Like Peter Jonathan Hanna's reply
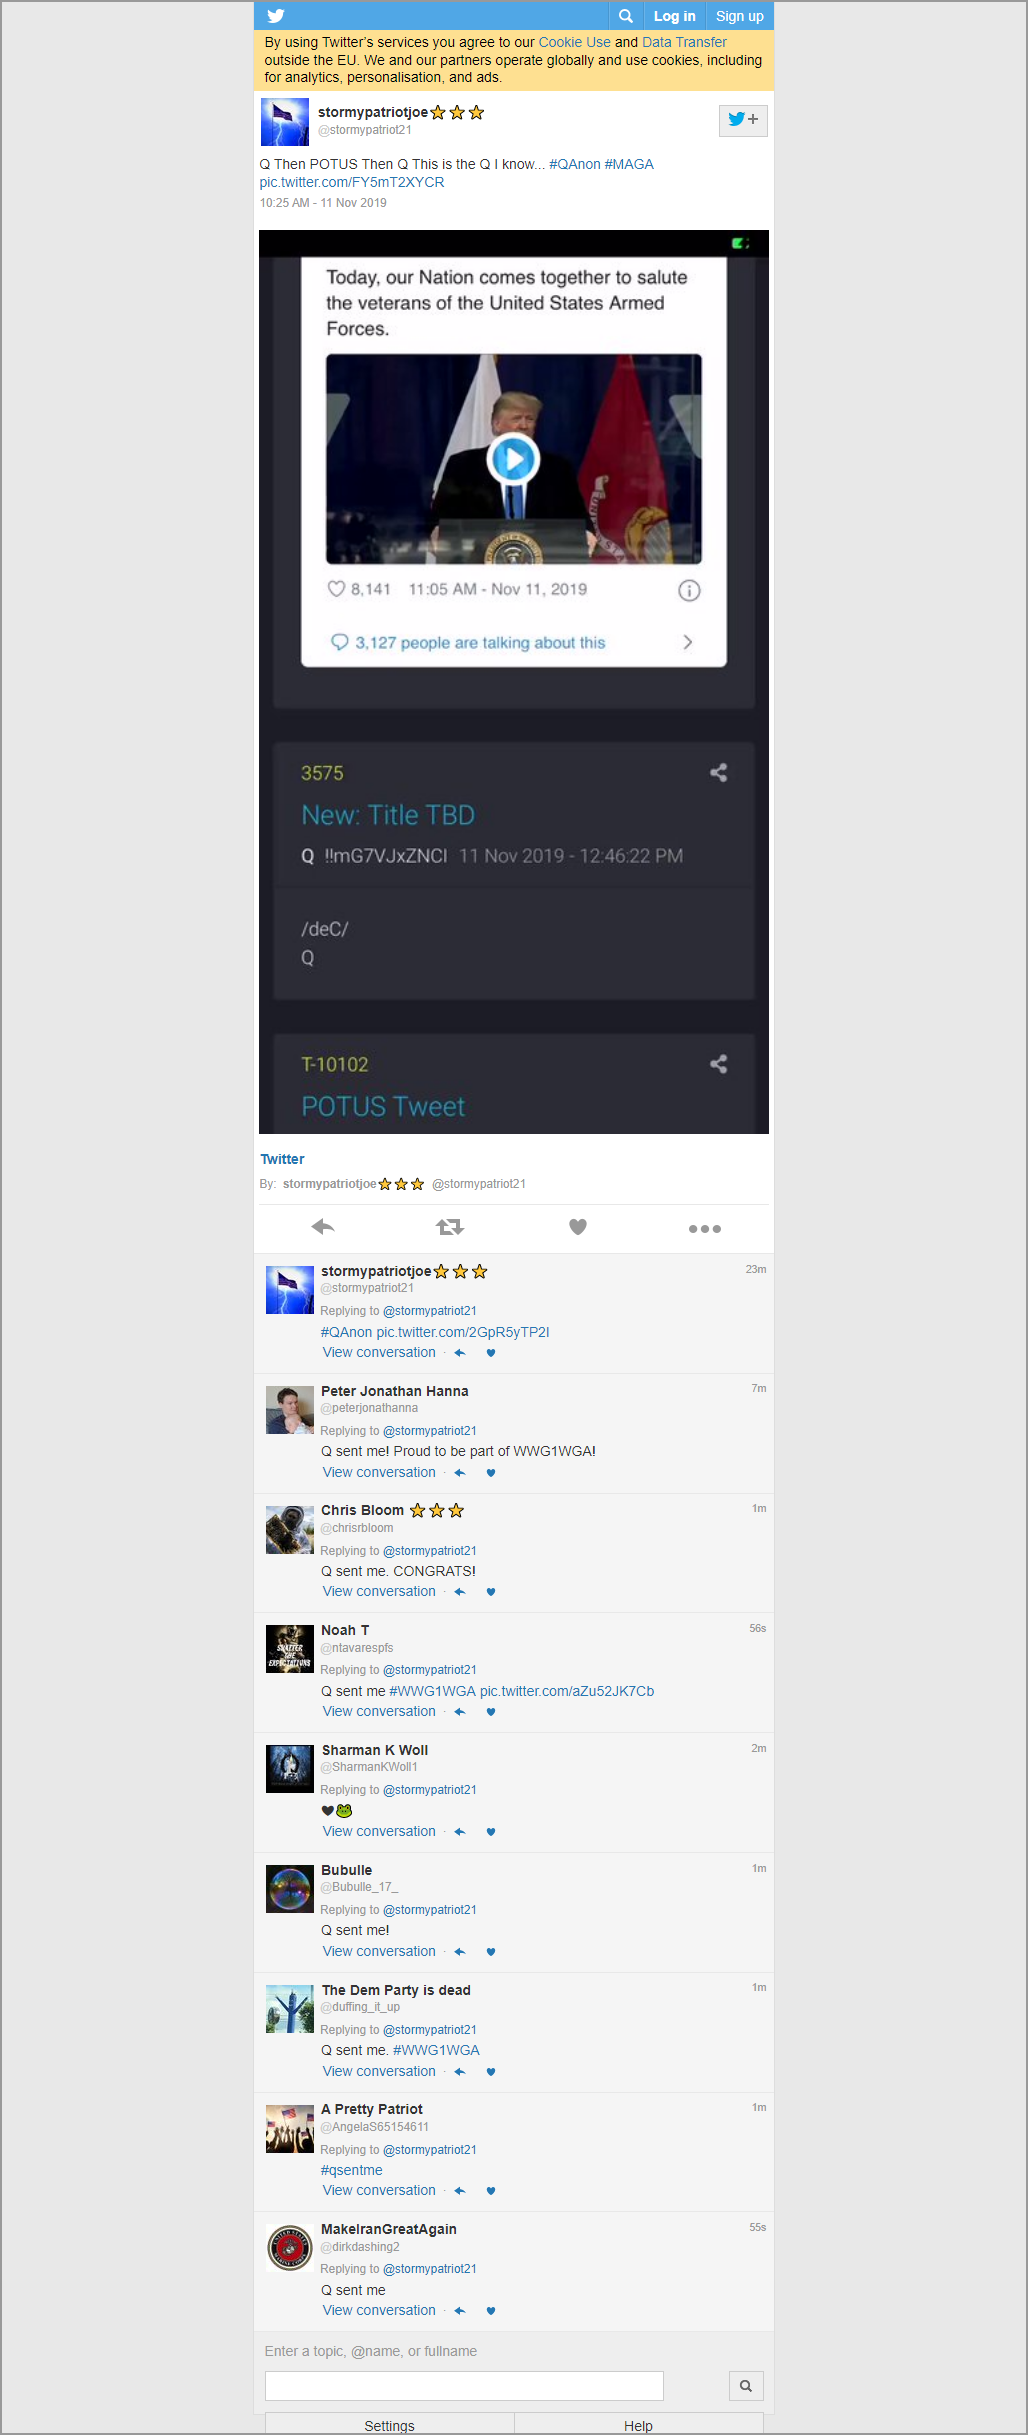1028x2435 pixels. coord(491,1473)
